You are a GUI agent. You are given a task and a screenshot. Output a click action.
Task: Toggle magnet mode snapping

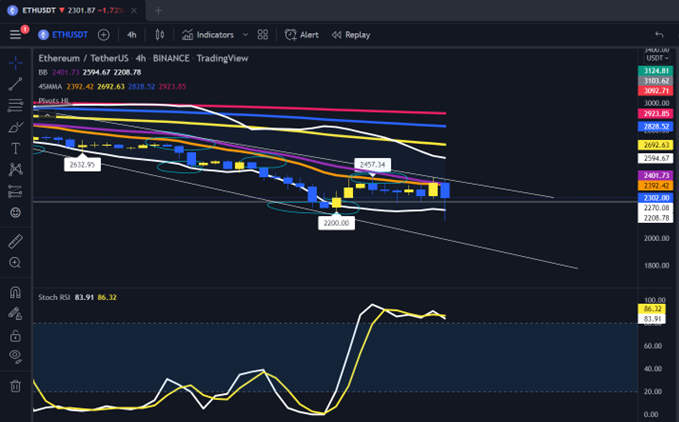coord(16,292)
